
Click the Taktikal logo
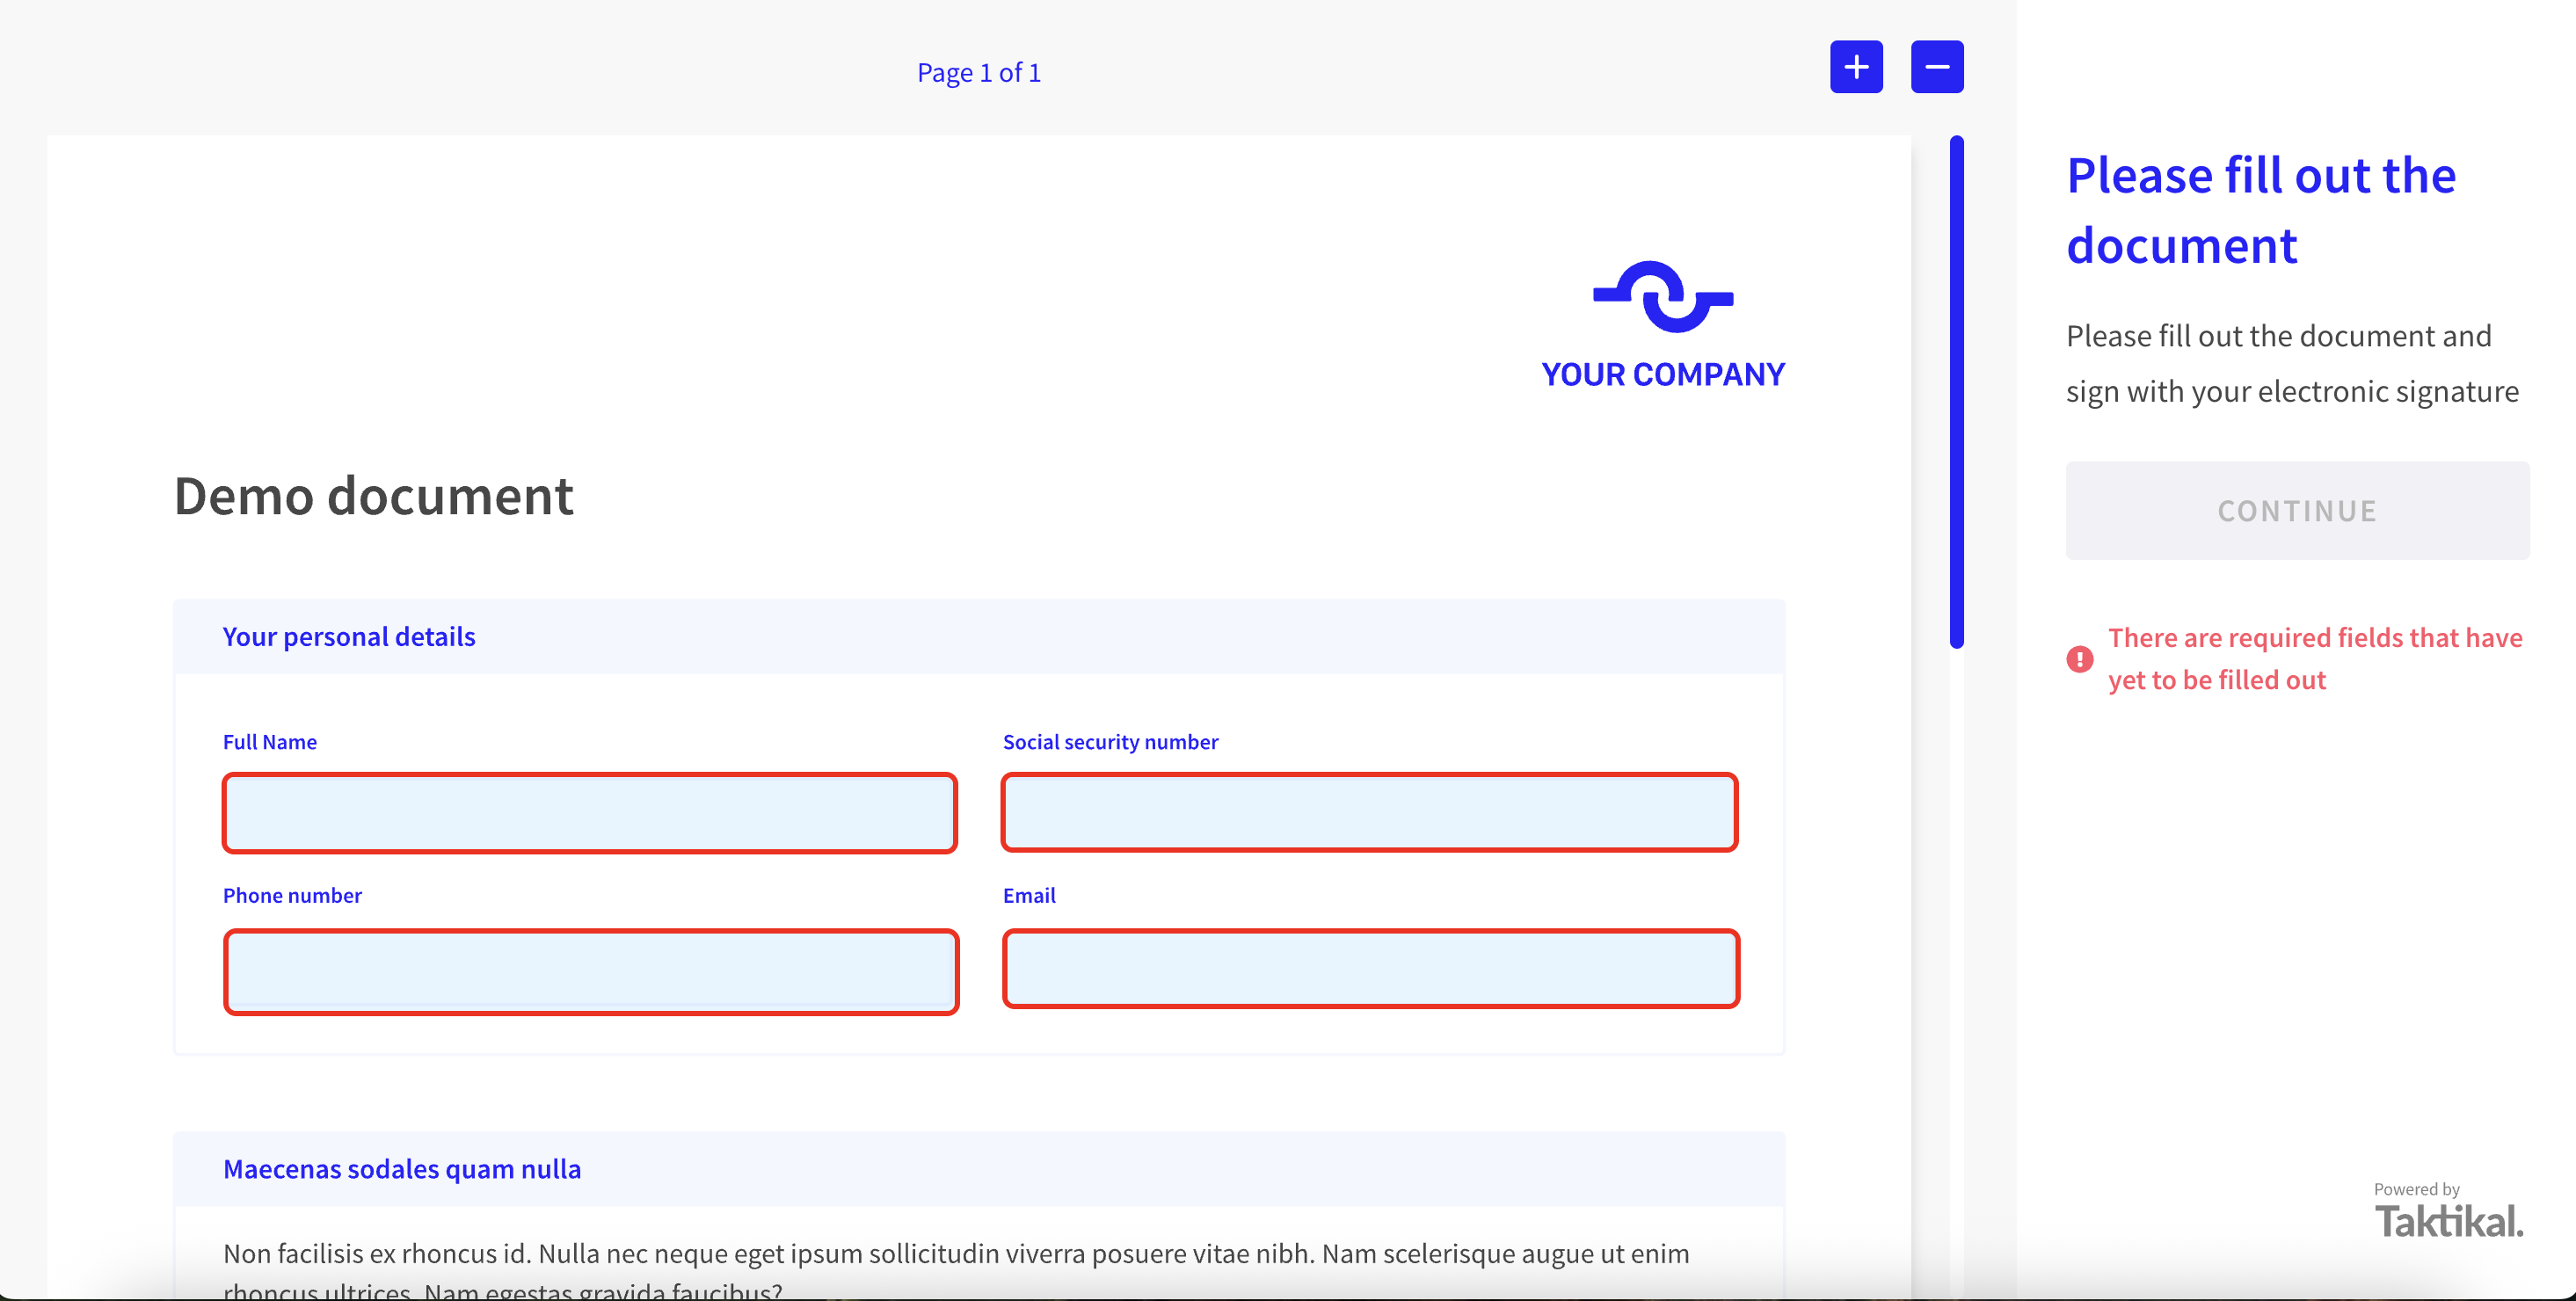point(2449,1221)
